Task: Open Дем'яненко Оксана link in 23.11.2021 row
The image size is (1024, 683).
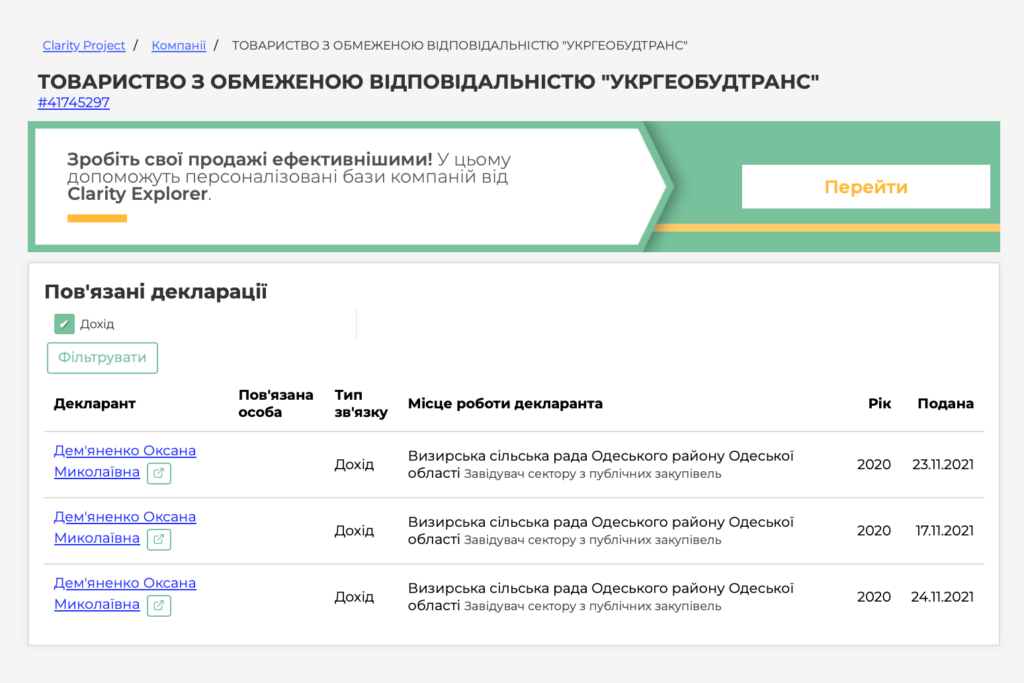Action: (x=124, y=451)
